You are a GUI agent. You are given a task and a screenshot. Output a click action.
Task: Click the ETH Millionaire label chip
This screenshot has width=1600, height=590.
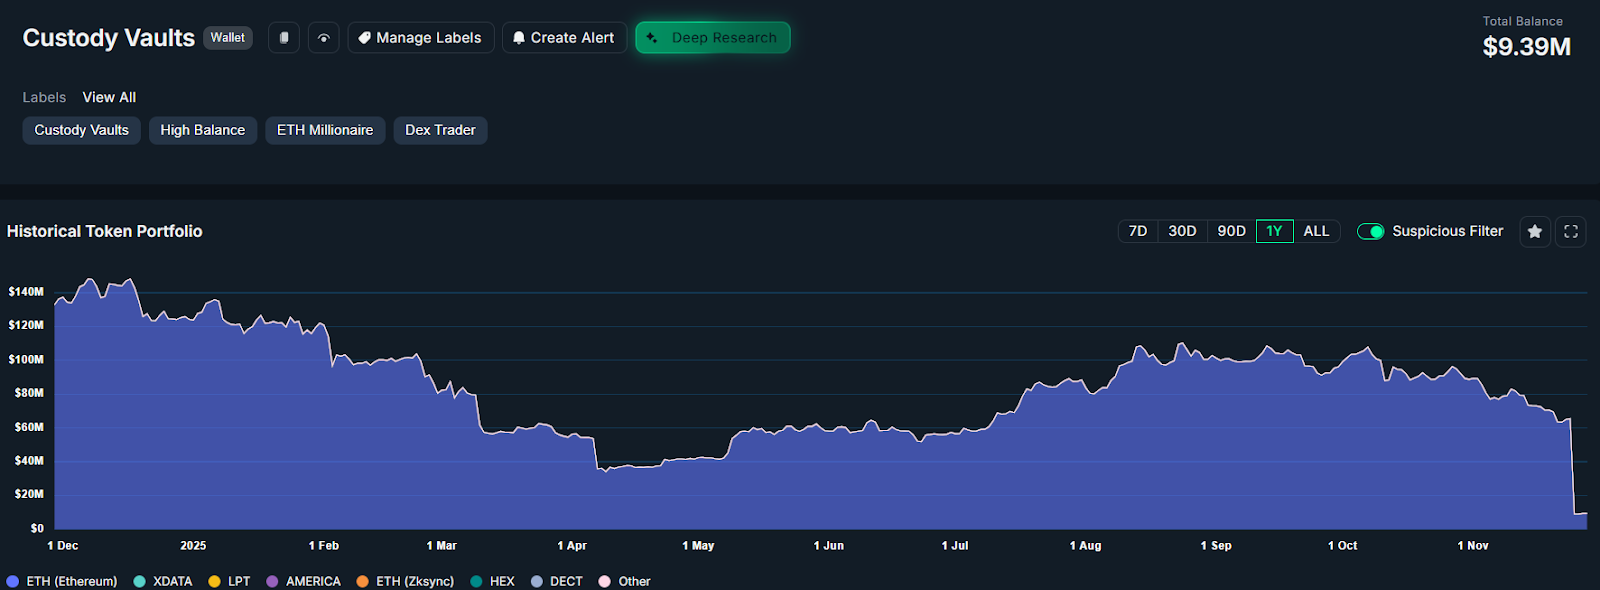tap(325, 130)
